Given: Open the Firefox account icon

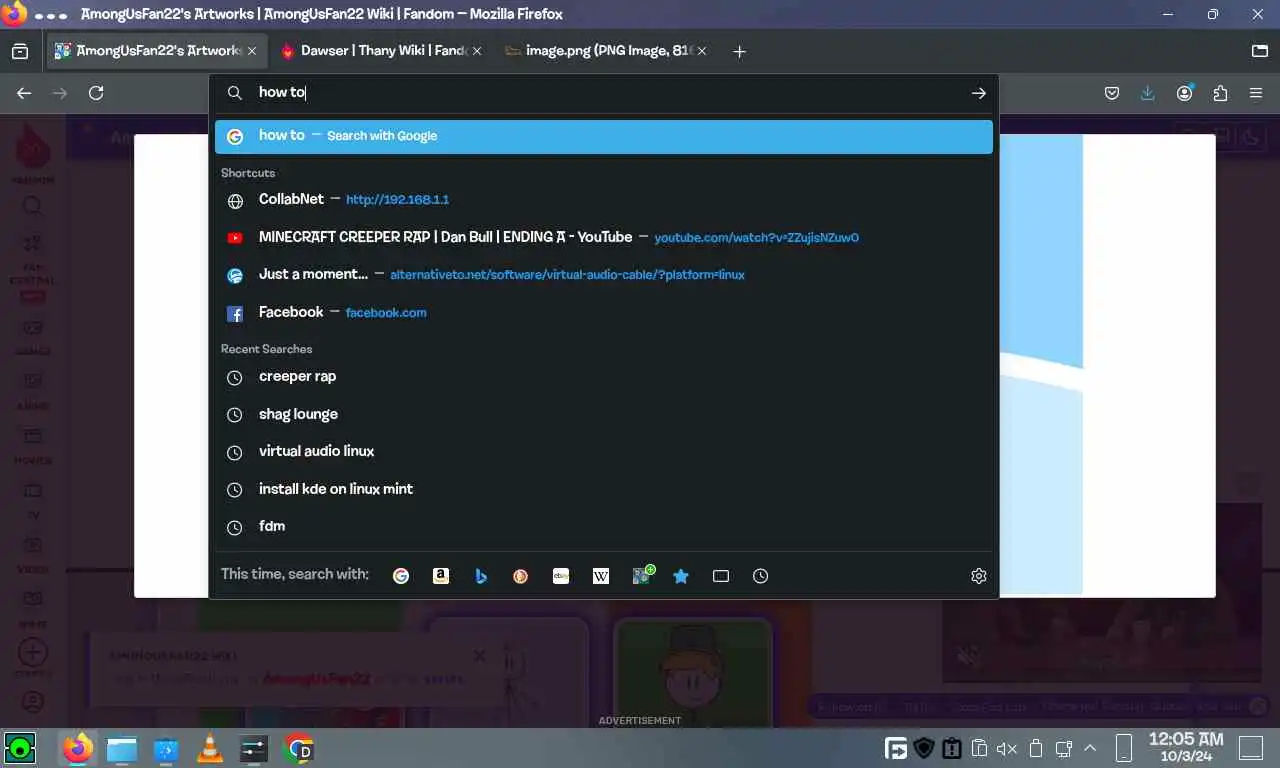Looking at the screenshot, I should pyautogui.click(x=1185, y=93).
